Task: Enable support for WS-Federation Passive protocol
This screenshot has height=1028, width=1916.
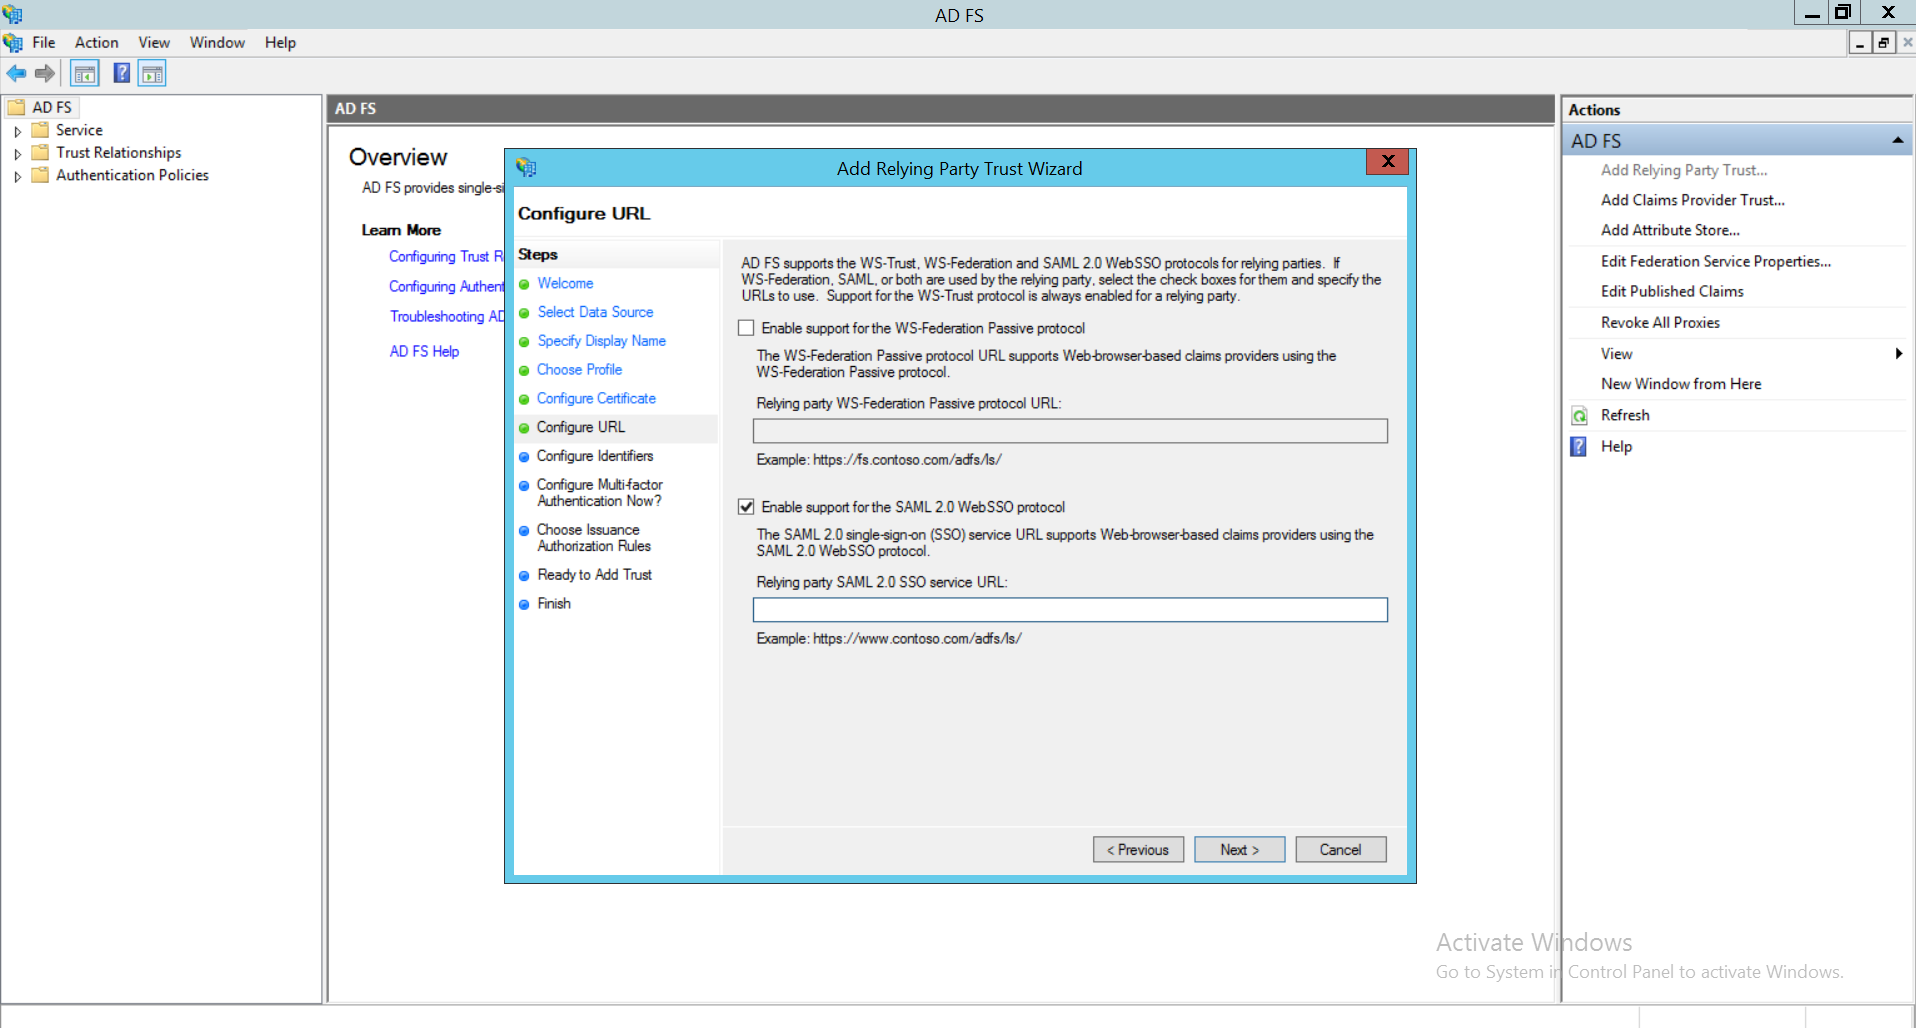Action: pyautogui.click(x=746, y=327)
